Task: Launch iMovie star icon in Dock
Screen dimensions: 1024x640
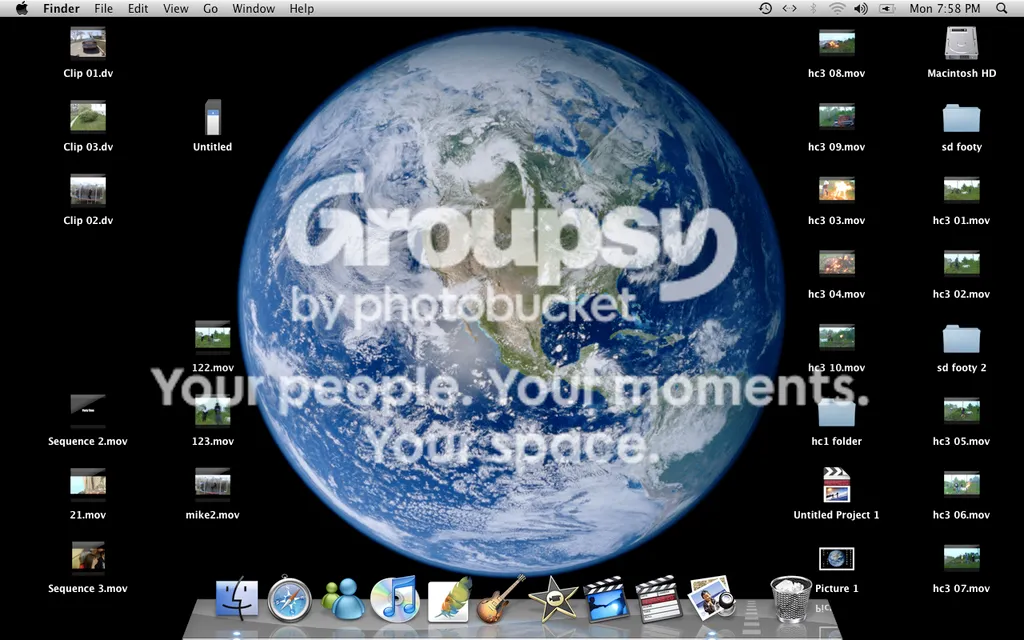Action: pos(554,599)
